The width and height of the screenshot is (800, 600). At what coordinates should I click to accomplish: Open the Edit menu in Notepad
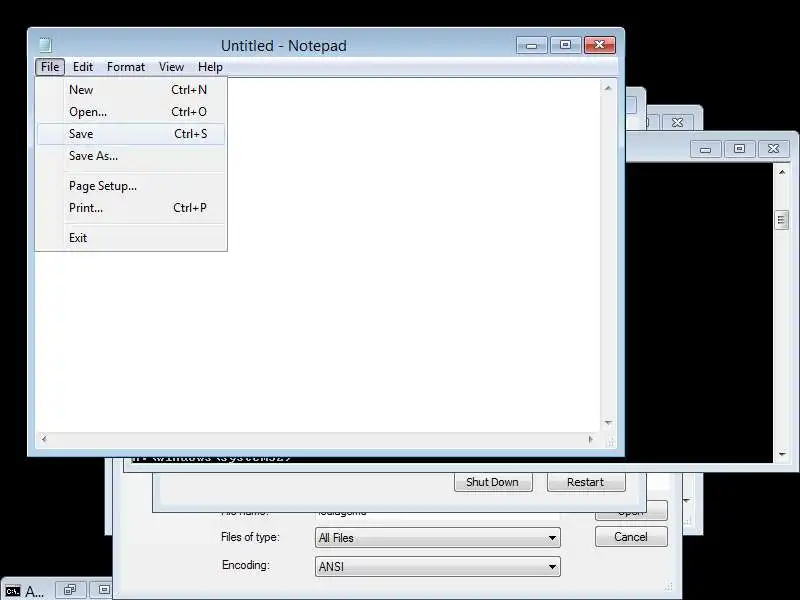click(83, 67)
